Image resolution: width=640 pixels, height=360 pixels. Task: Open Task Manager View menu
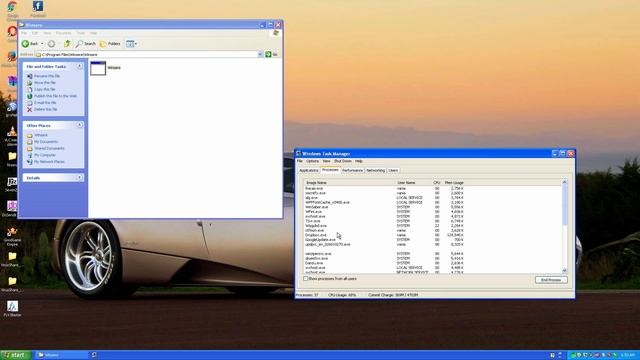327,161
